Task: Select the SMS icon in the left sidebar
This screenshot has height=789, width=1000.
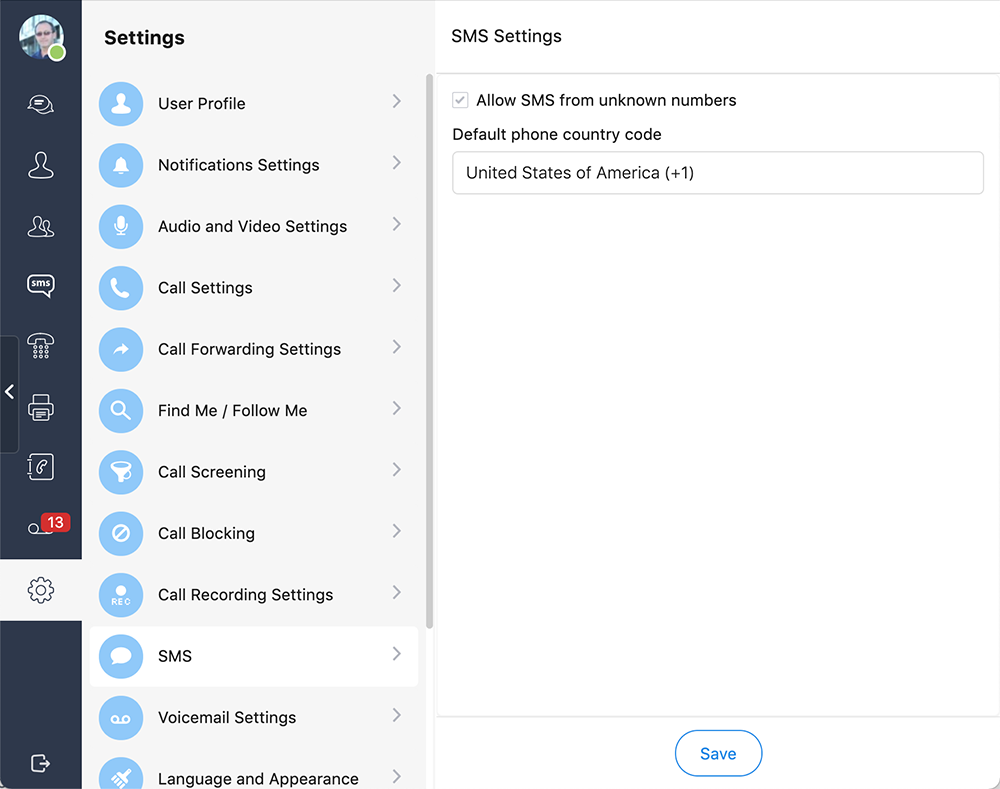Action: 41,285
